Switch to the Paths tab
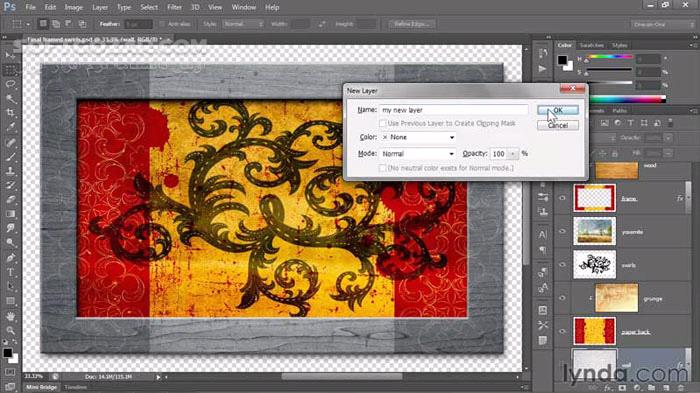The width and height of the screenshot is (700, 393). coord(619,111)
